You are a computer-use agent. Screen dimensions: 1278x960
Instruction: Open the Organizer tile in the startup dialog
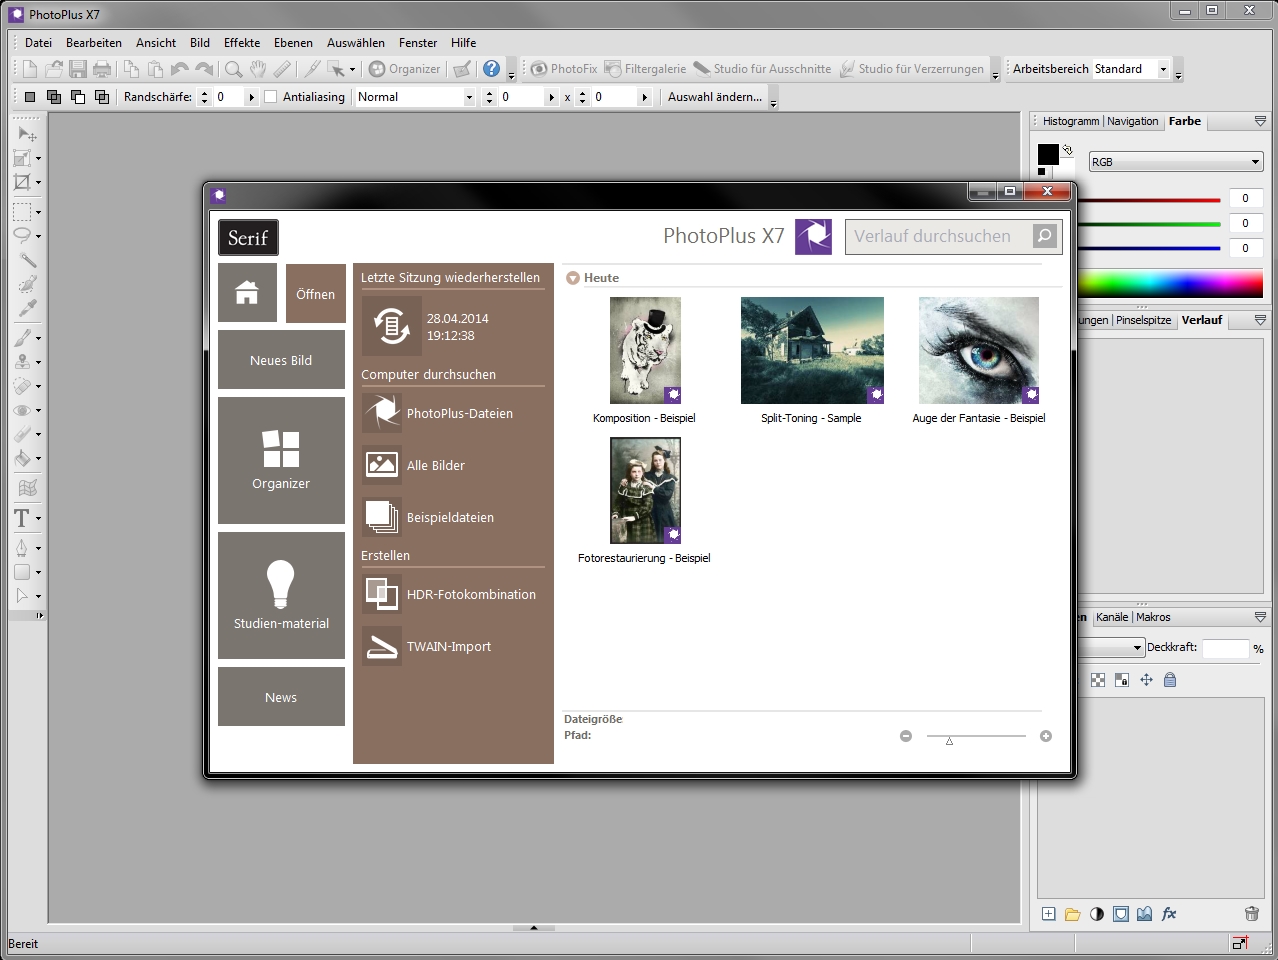[281, 460]
